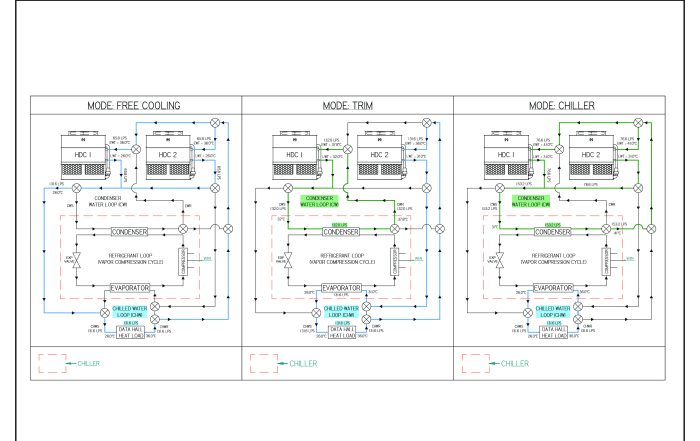Click valve left of CHILLED WATER LOOP, Chiller
700x441 pixels.
(528, 313)
